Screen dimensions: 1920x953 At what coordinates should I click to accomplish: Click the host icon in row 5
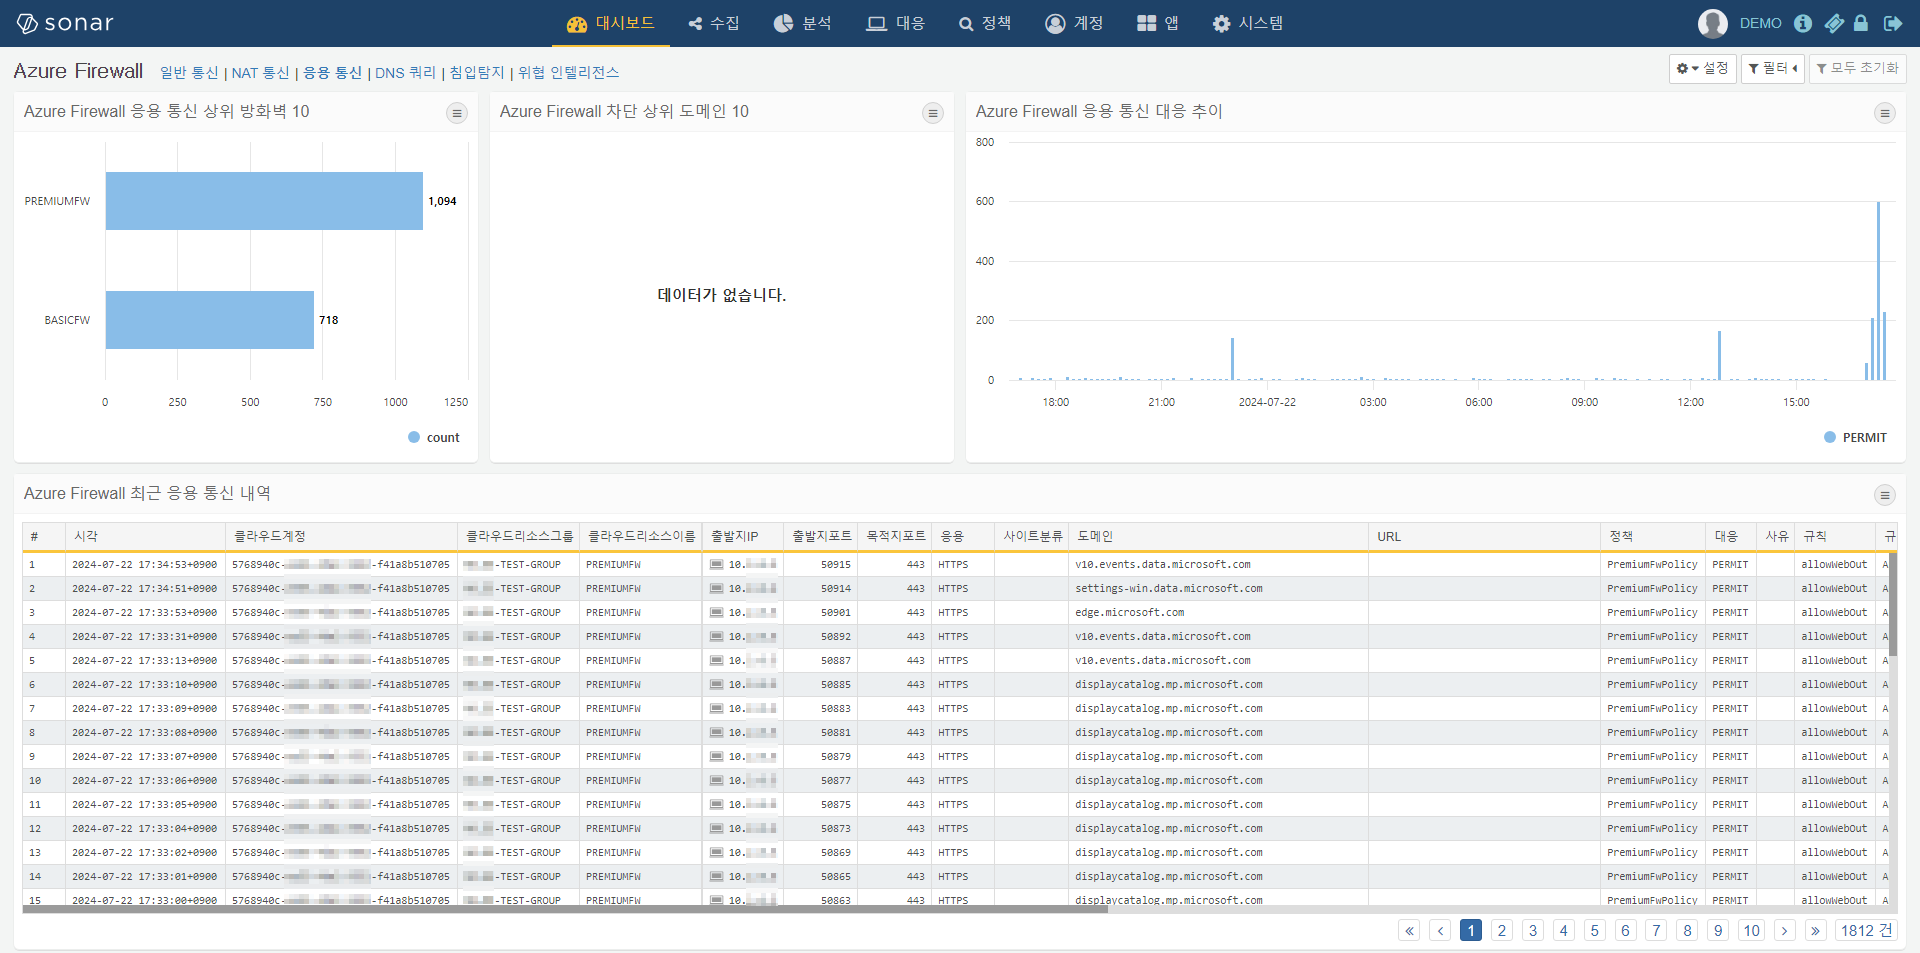716,661
